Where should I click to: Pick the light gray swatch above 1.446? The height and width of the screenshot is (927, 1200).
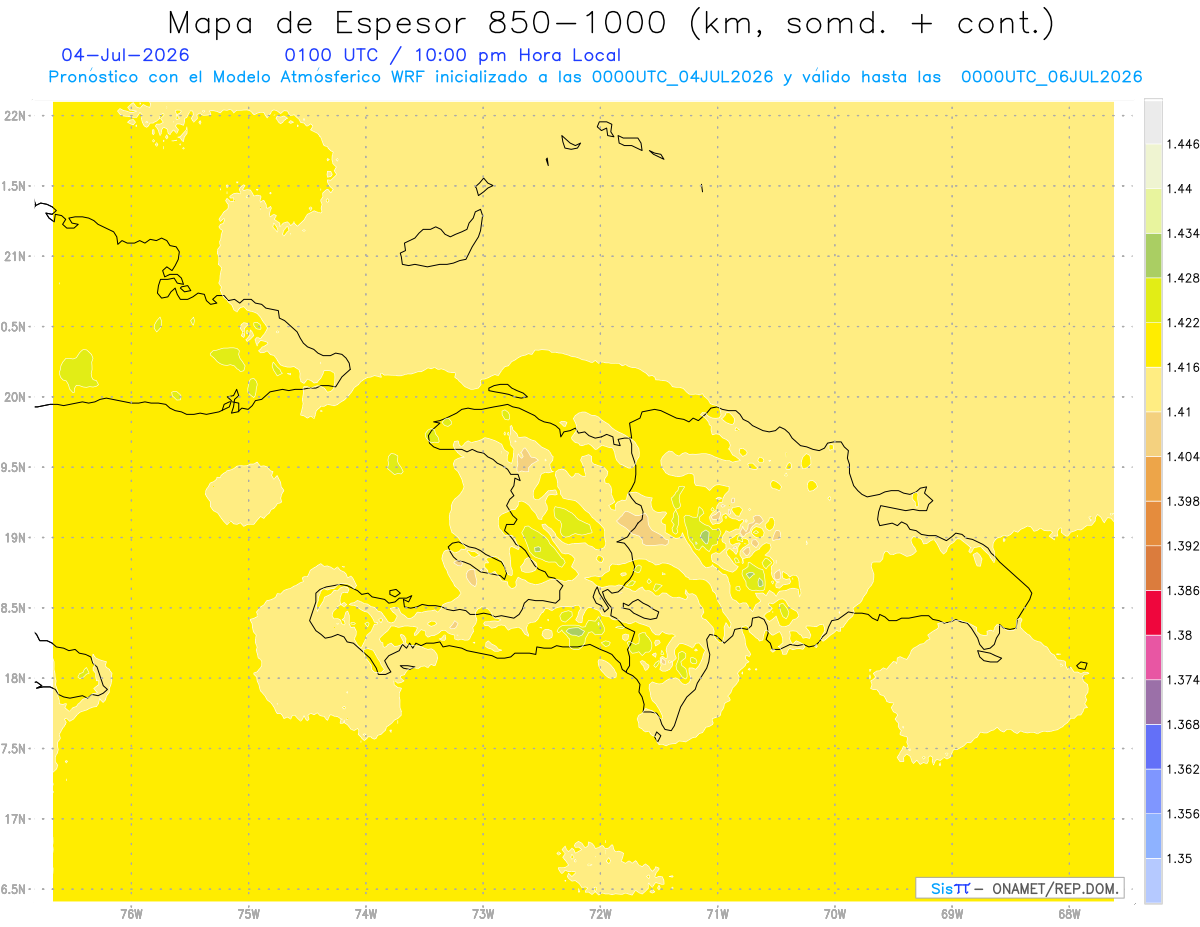(1153, 121)
